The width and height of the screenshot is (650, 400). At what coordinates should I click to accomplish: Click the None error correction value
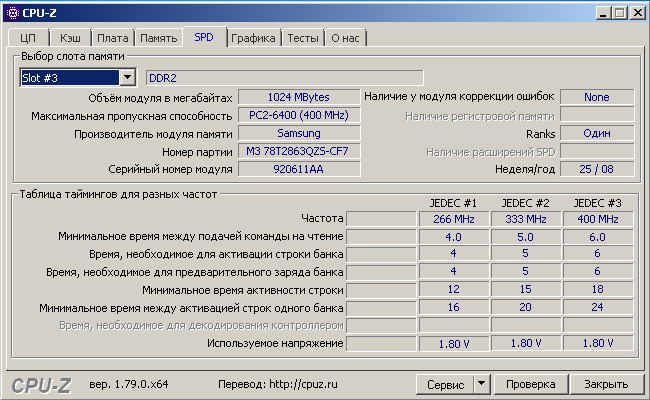coord(597,97)
